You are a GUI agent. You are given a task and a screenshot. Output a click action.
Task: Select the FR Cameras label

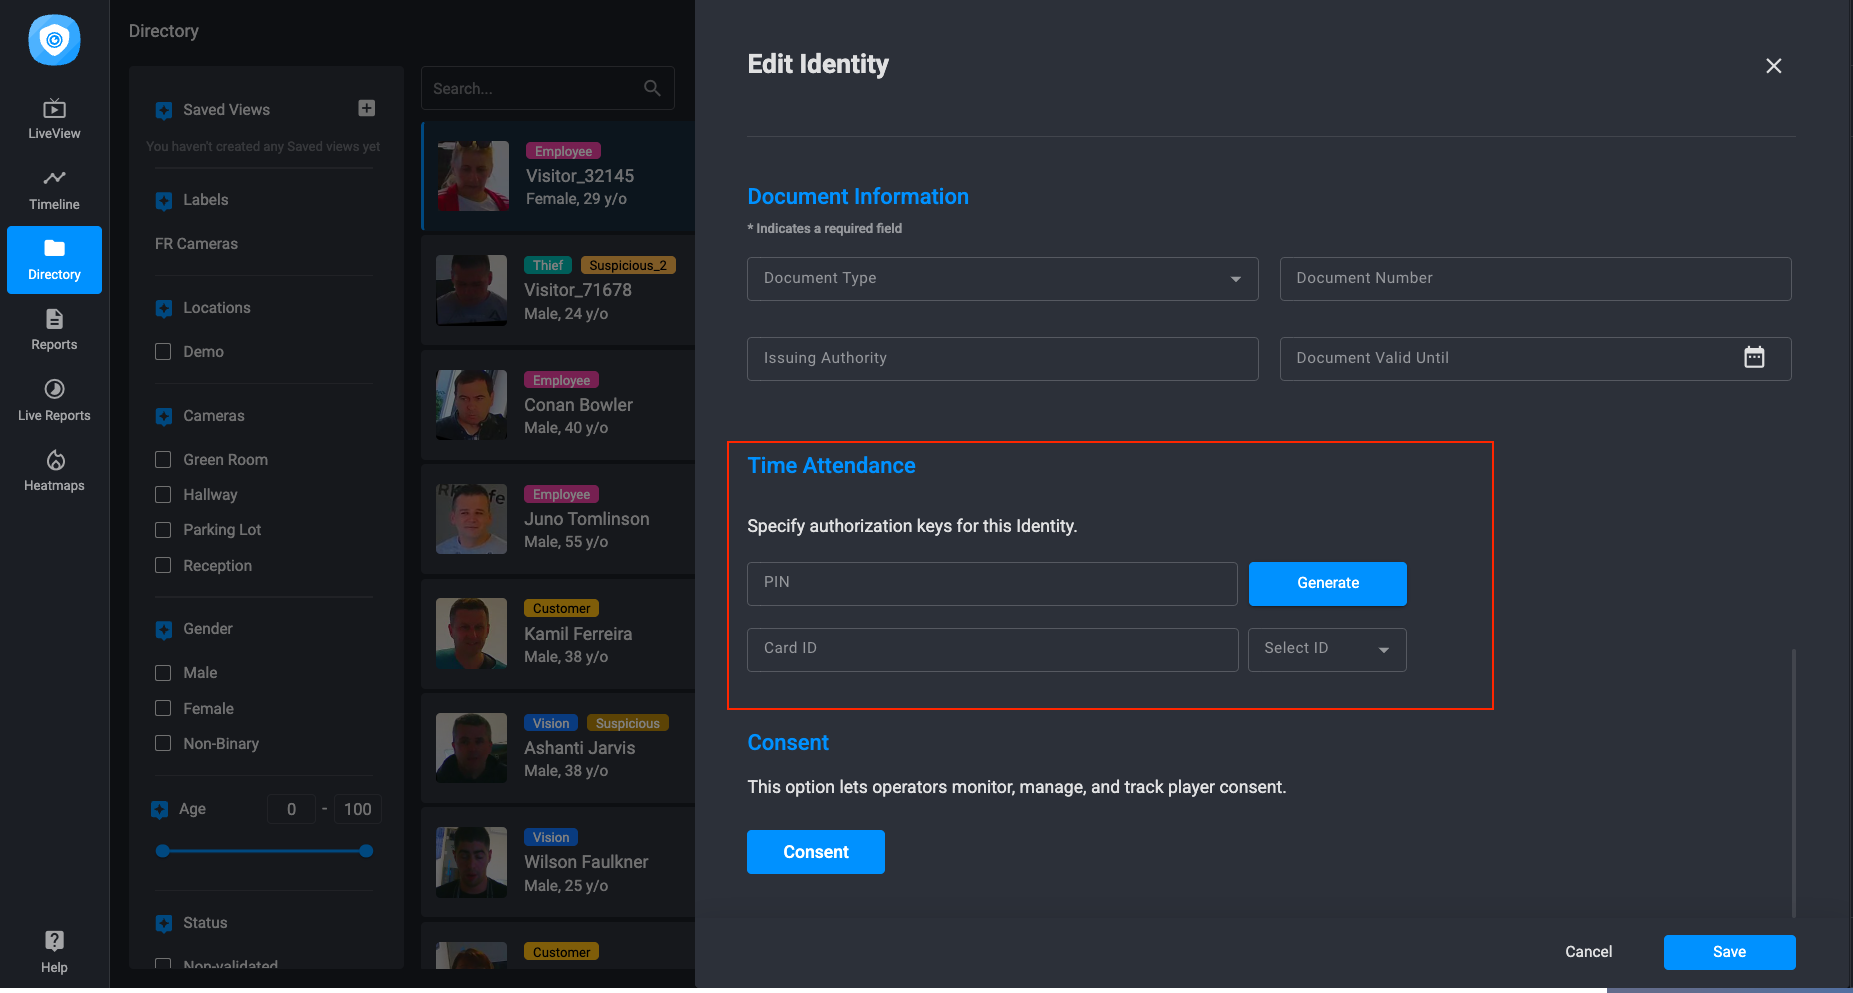tap(196, 244)
